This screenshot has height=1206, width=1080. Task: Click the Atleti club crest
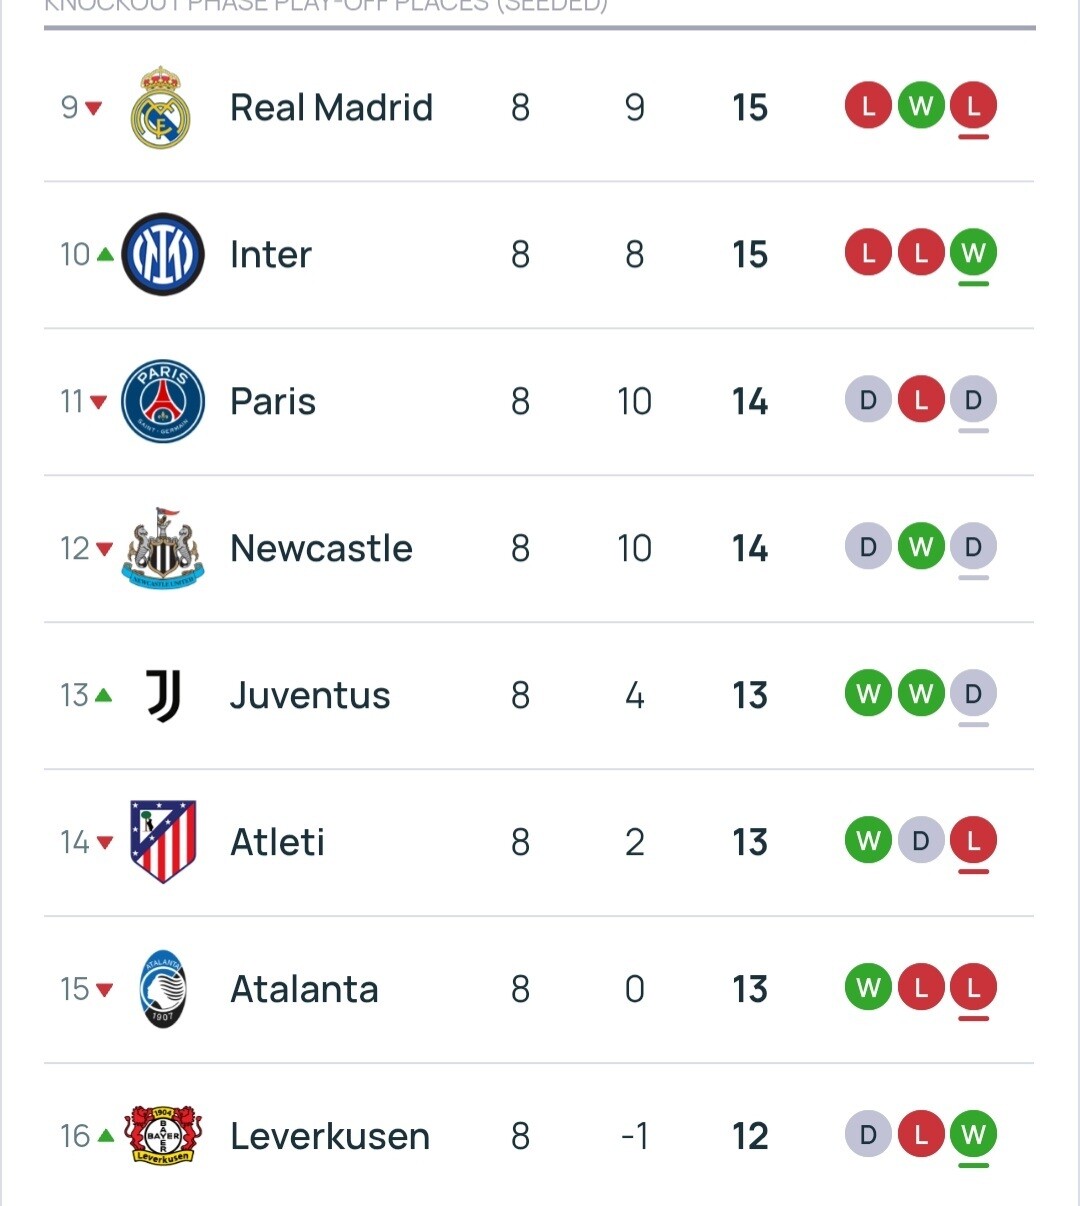pyautogui.click(x=163, y=842)
